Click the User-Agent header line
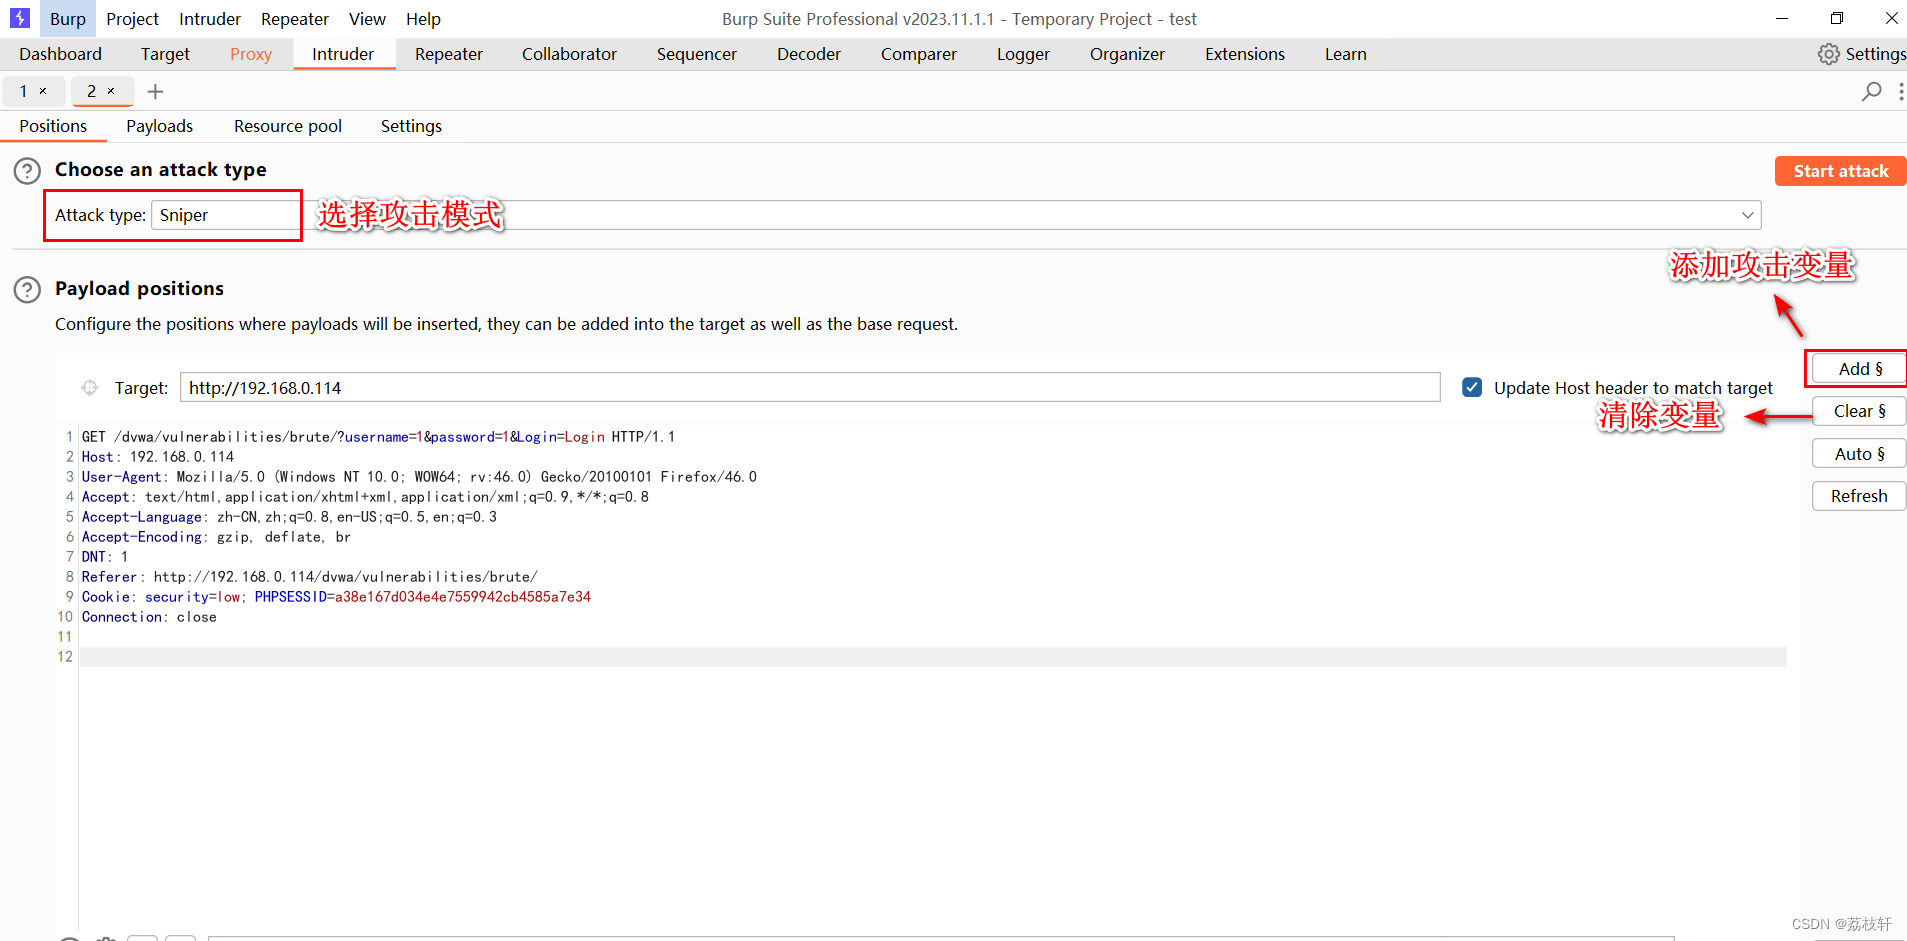Viewport: 1907px width, 941px height. tap(419, 477)
